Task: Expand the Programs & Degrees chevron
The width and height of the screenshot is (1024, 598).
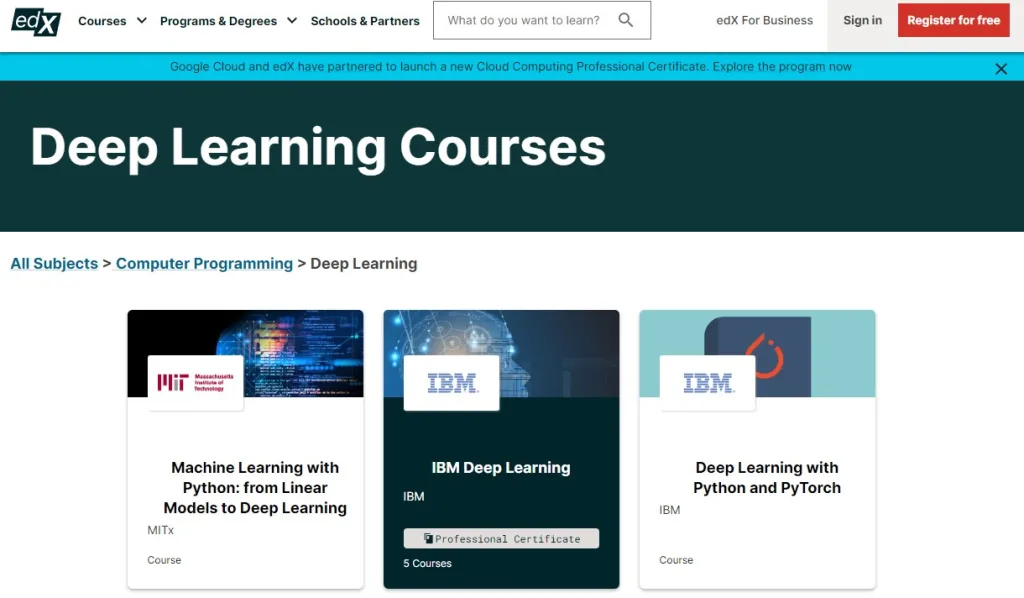Action: coord(292,21)
